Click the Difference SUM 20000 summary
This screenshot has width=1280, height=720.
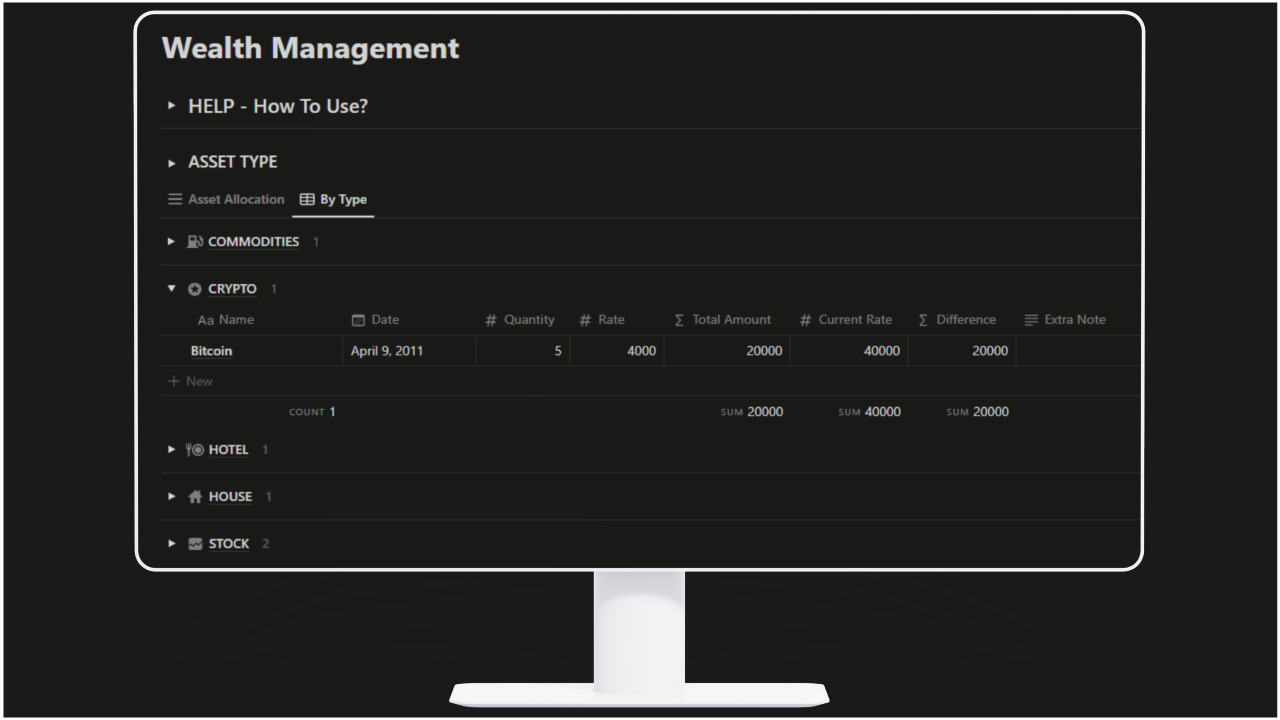pyautogui.click(x=977, y=412)
